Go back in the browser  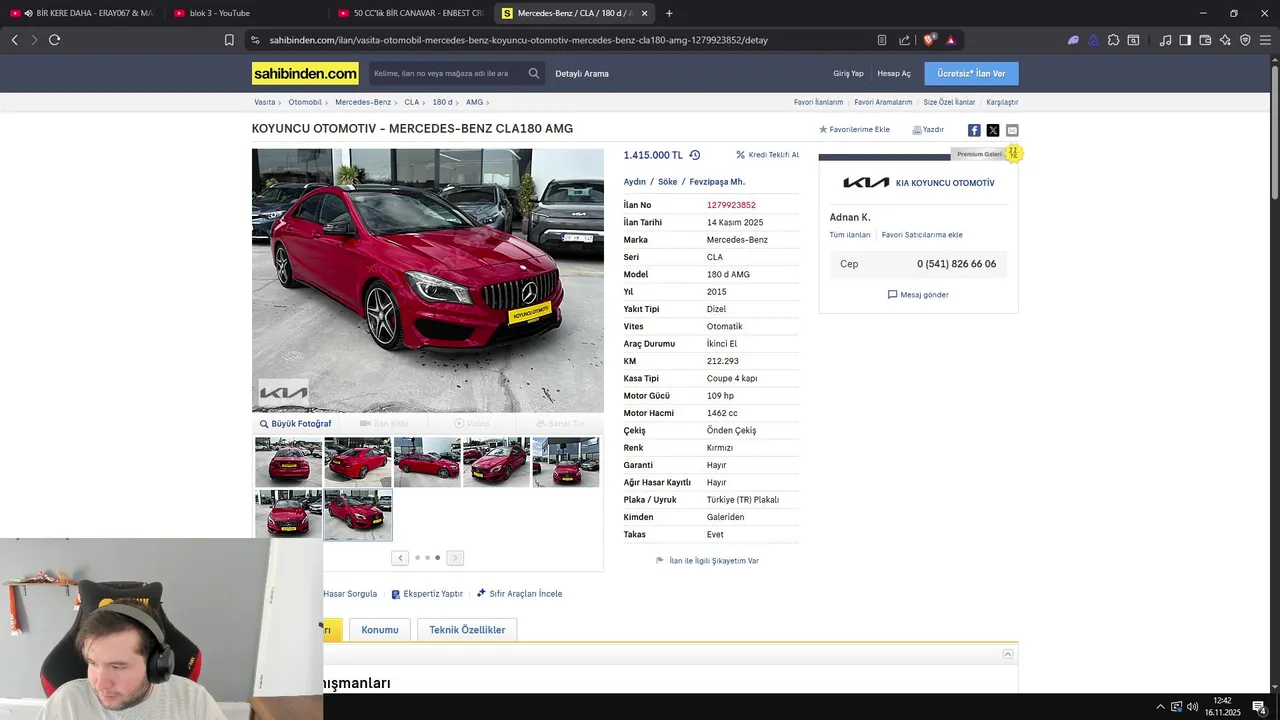(14, 40)
